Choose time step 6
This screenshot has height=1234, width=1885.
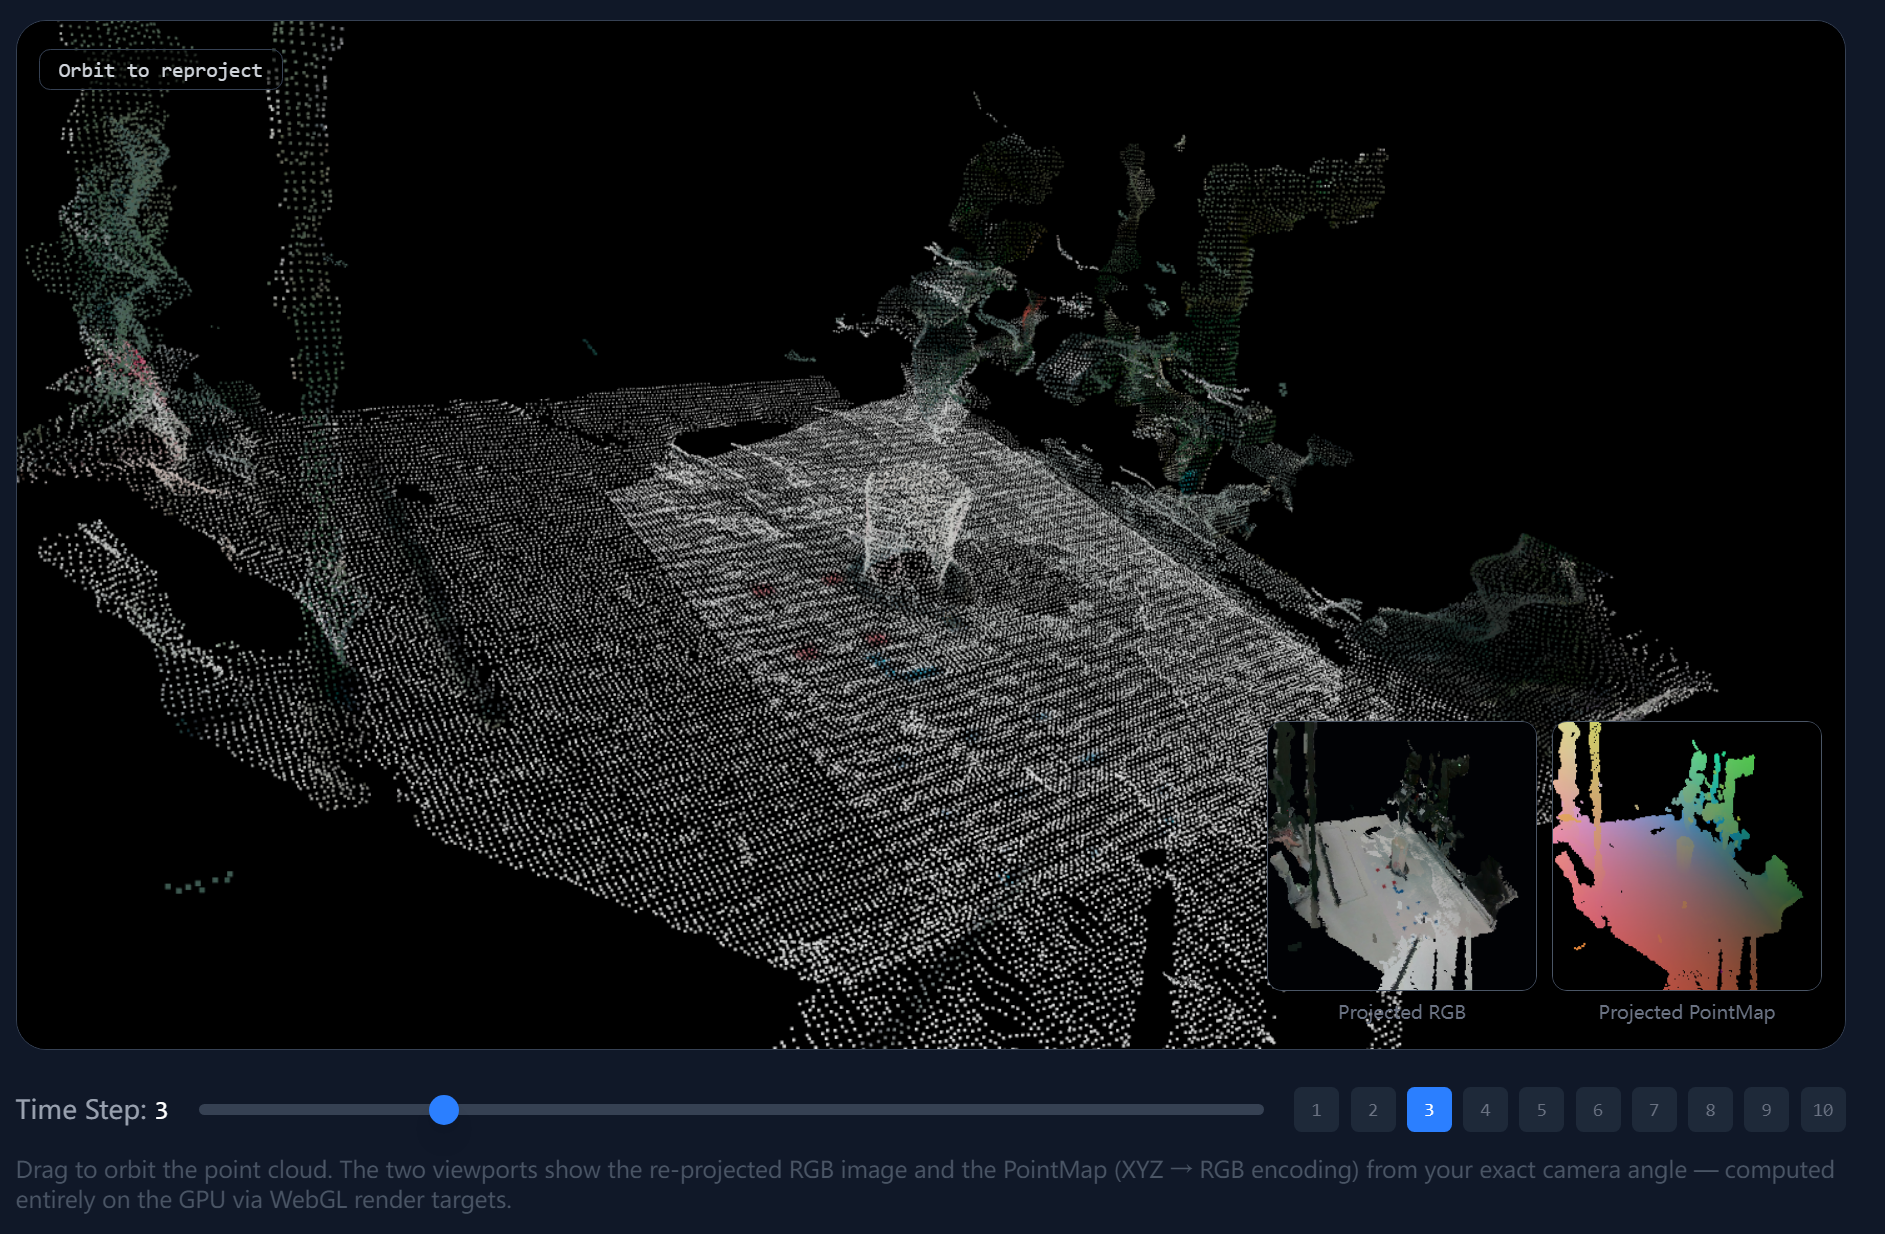click(1598, 1109)
